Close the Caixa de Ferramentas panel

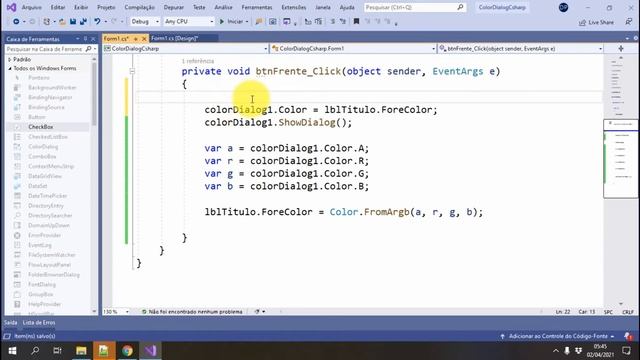point(93,39)
